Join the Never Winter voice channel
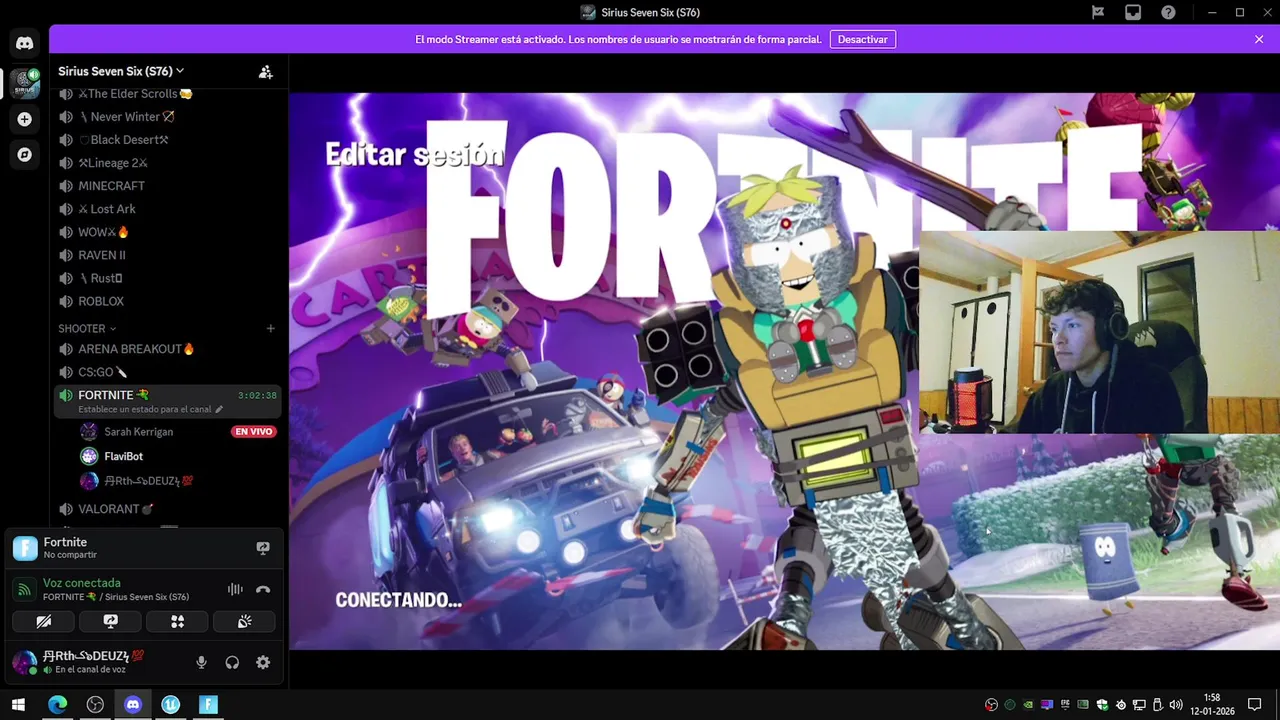 167,117
